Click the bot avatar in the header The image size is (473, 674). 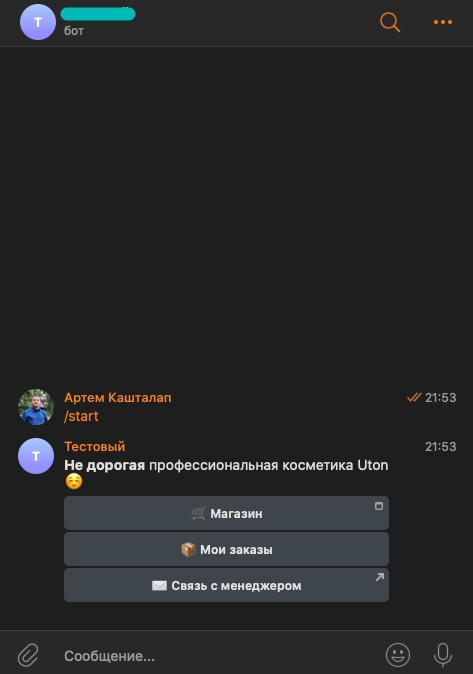click(x=38, y=22)
